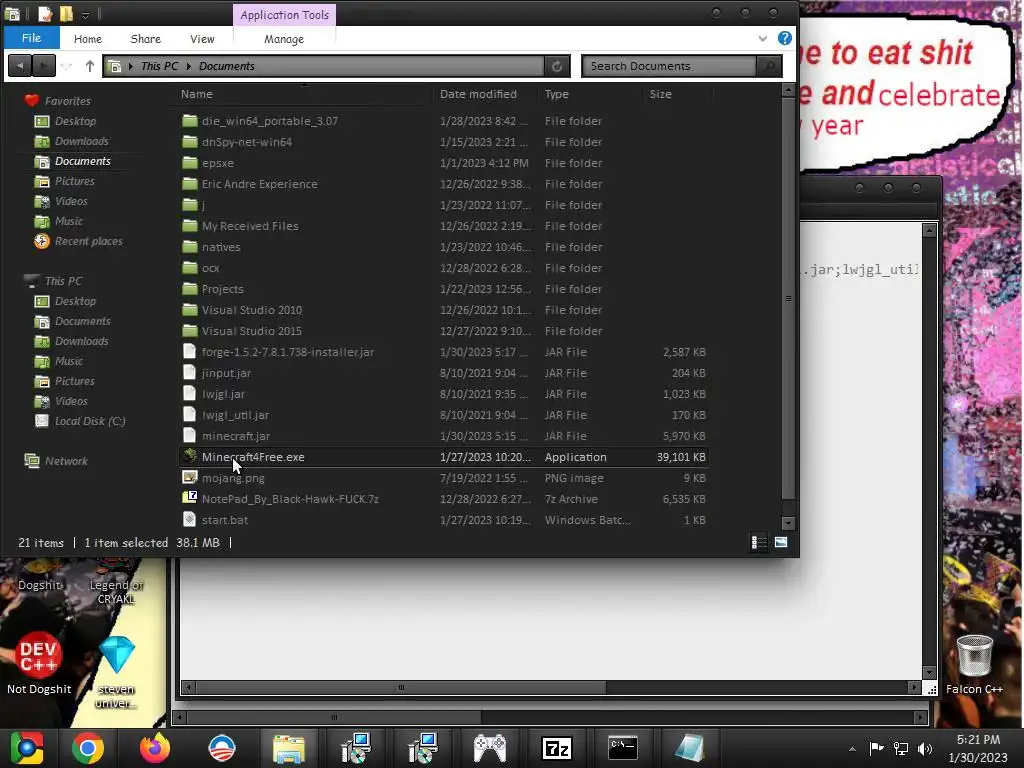Viewport: 1024px width, 768px height.
Task: Open Chrome from the taskbar
Action: [x=88, y=748]
